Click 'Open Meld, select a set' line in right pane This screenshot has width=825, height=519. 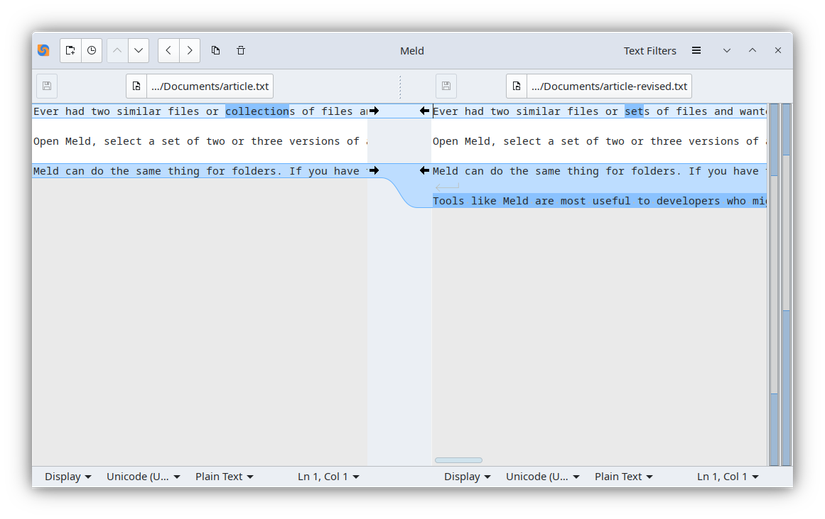click(599, 141)
